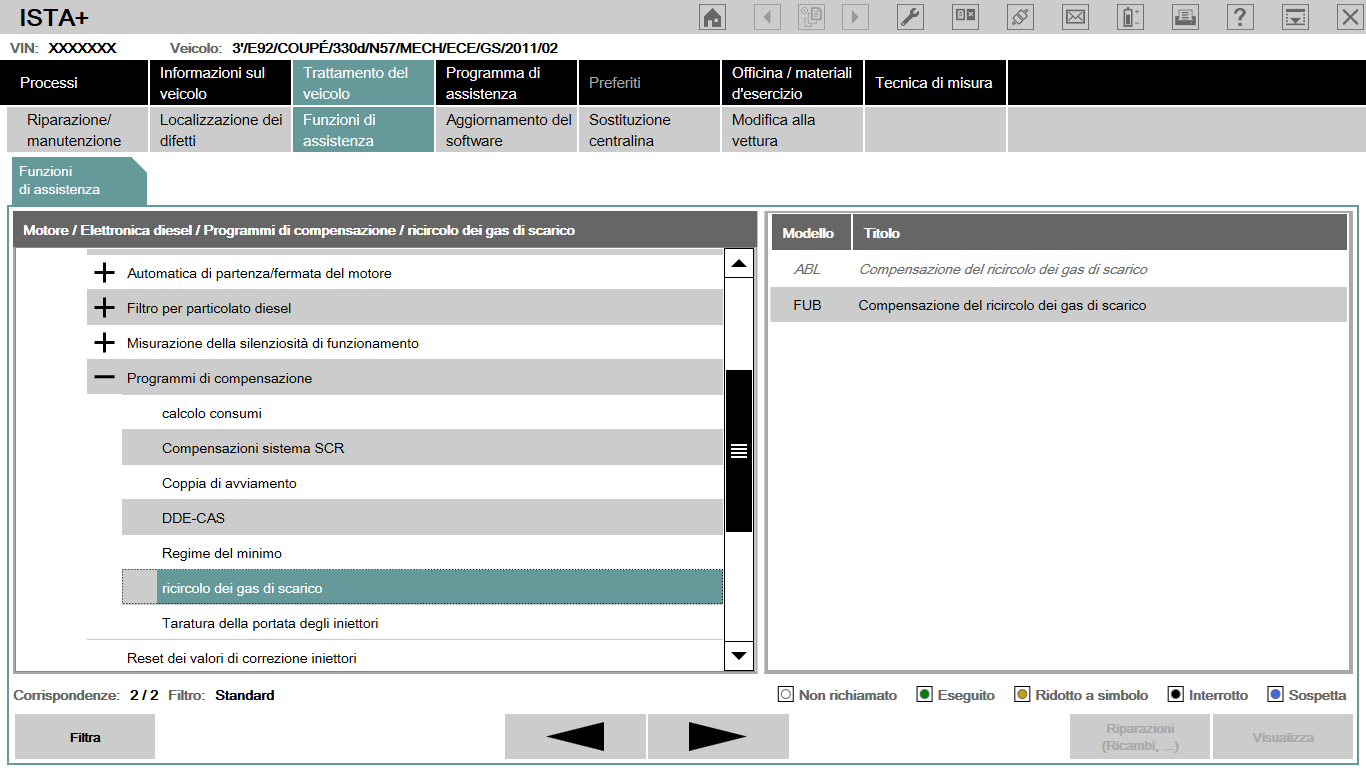Click the tree scrollbar up arrow
This screenshot has height=768, width=1366.
pos(739,264)
